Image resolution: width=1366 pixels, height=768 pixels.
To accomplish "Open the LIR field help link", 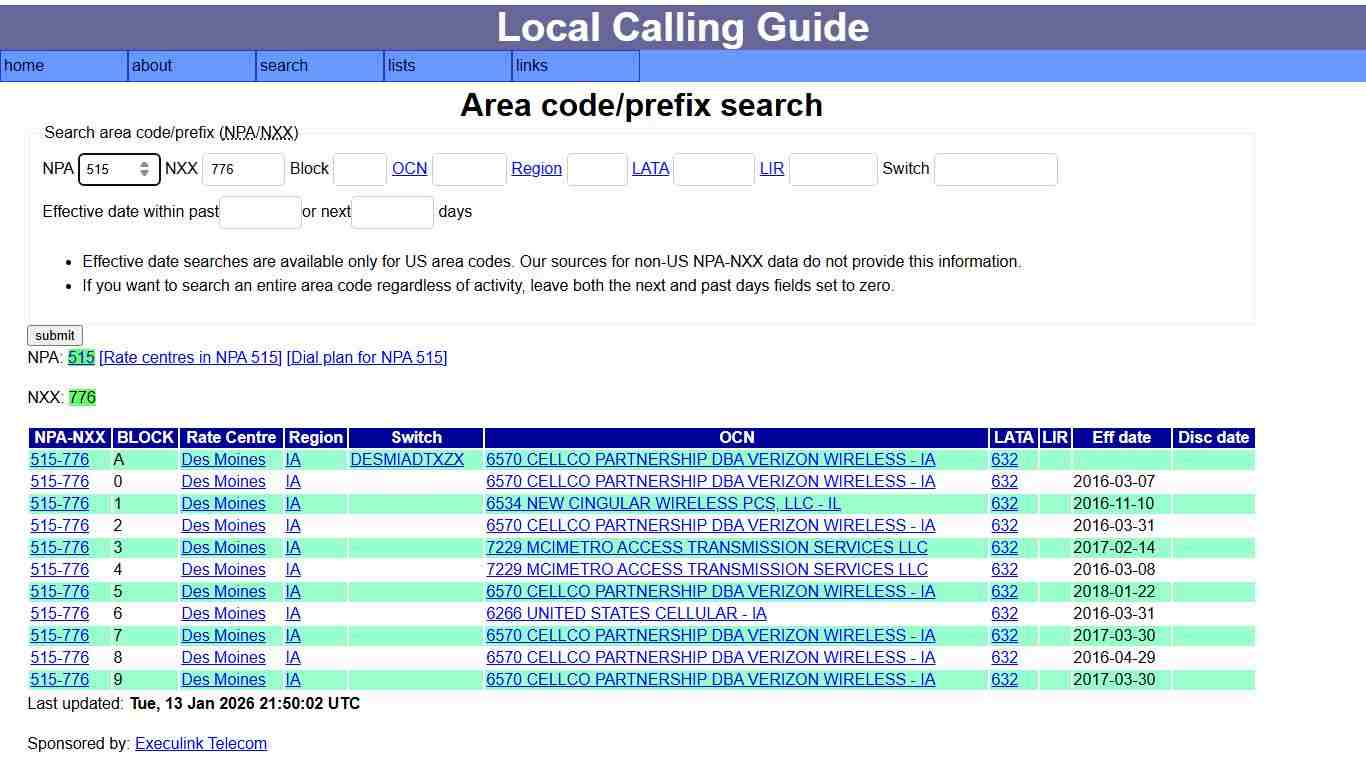I will tap(771, 169).
